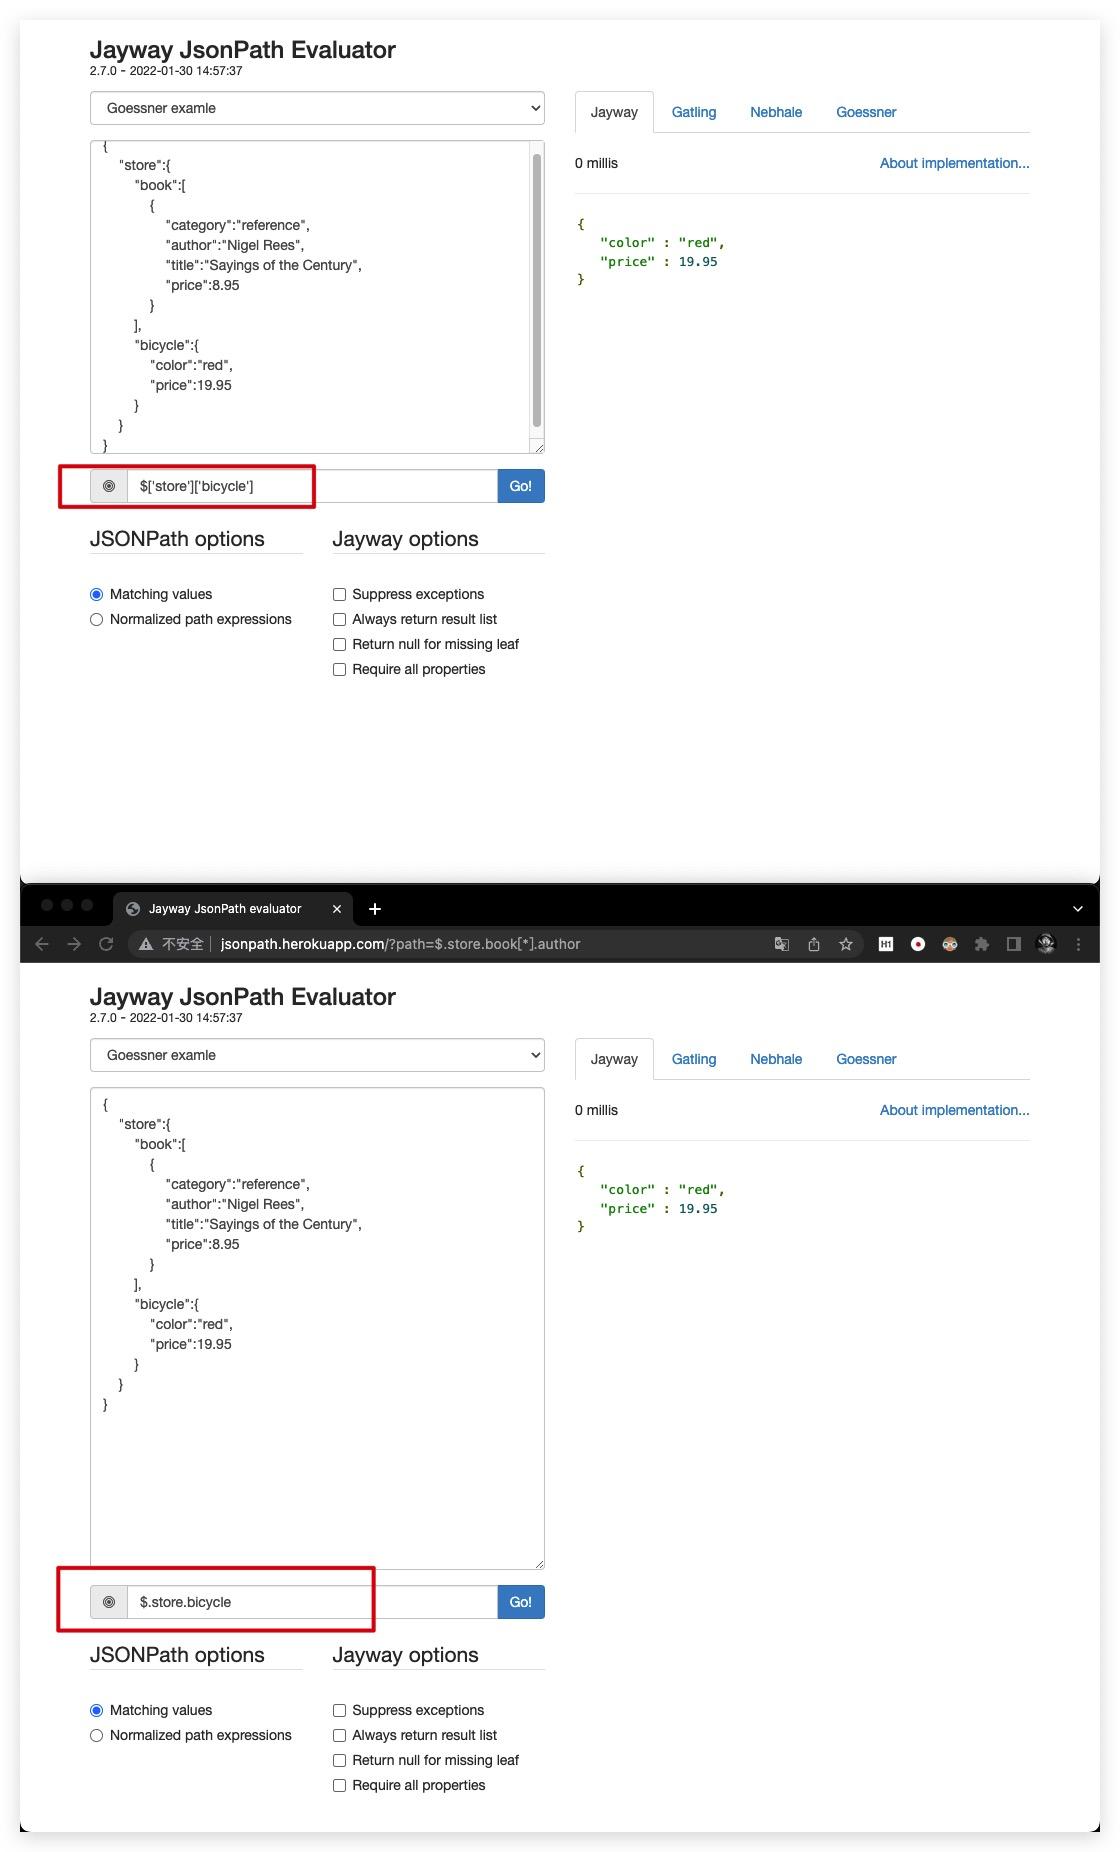Click the share icon in address bar
The width and height of the screenshot is (1120, 1852).
click(x=814, y=944)
